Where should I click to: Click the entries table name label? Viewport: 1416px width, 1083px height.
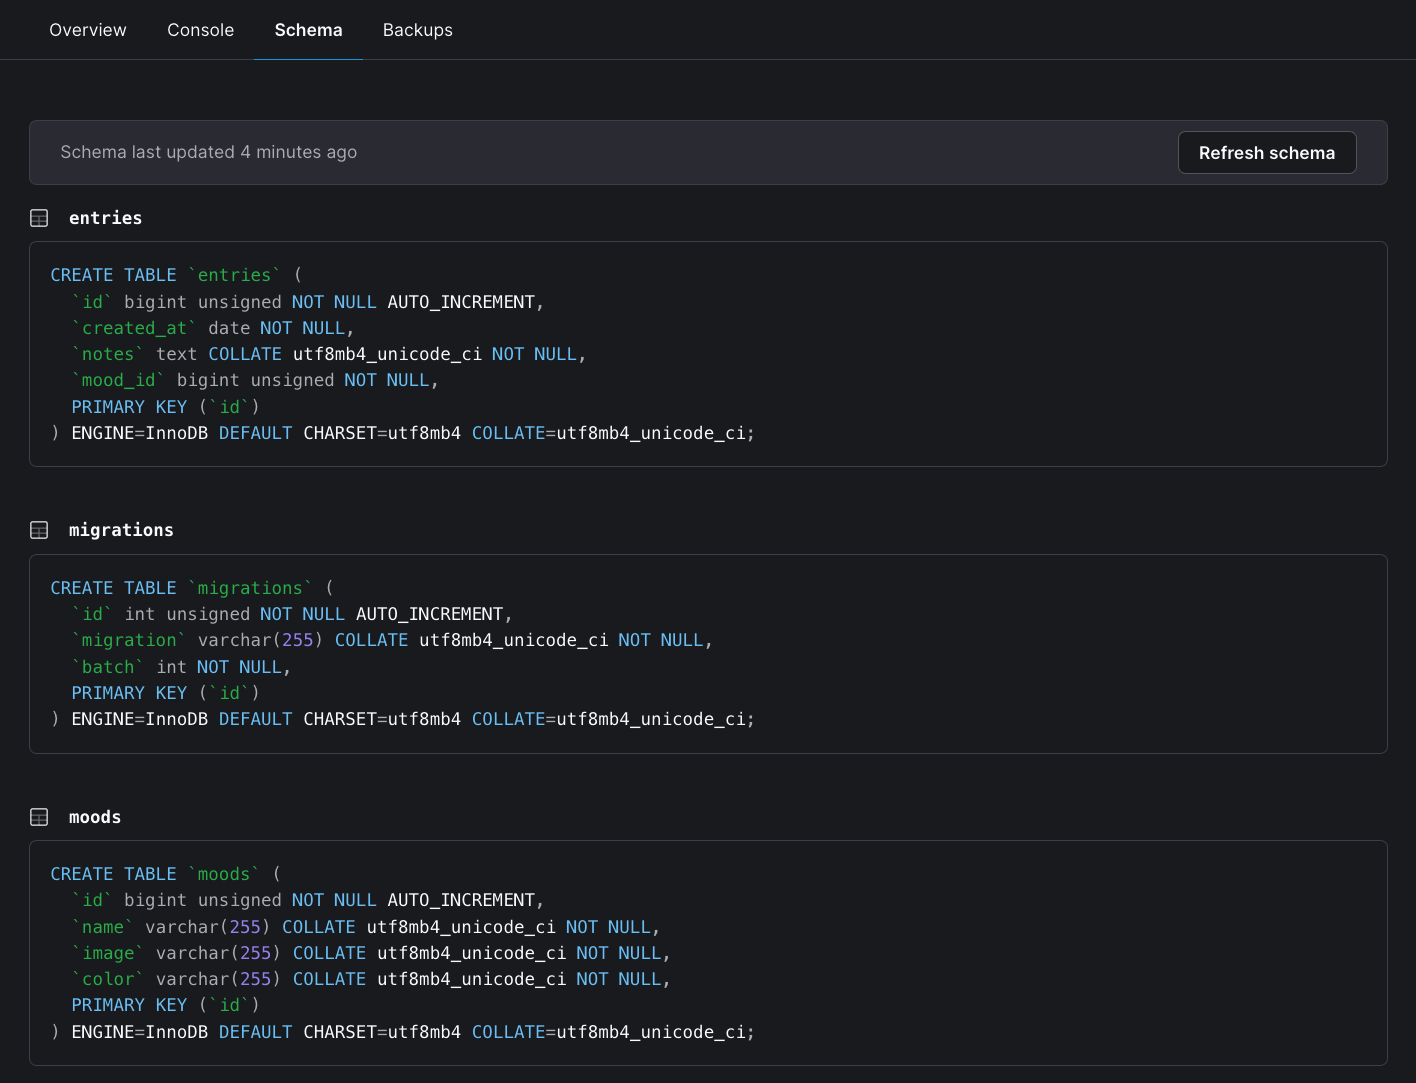click(105, 217)
